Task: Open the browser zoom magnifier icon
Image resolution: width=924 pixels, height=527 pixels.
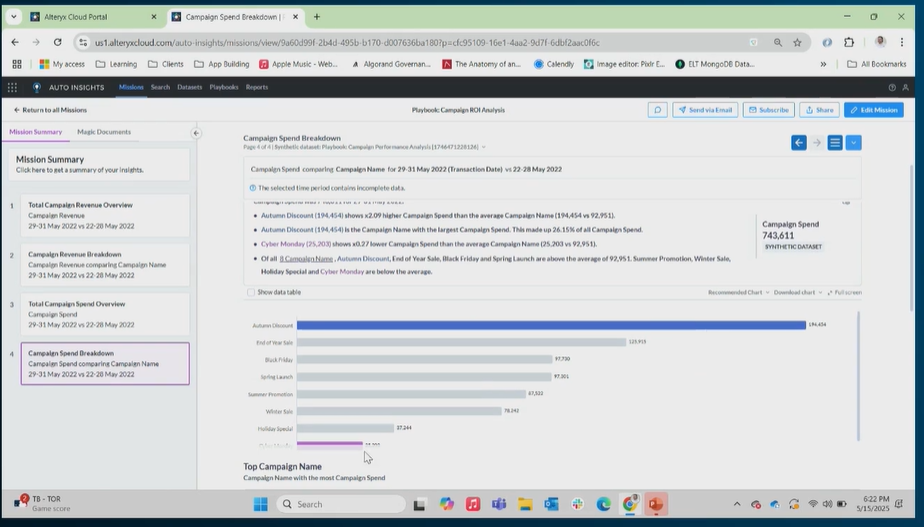Action: [x=778, y=42]
